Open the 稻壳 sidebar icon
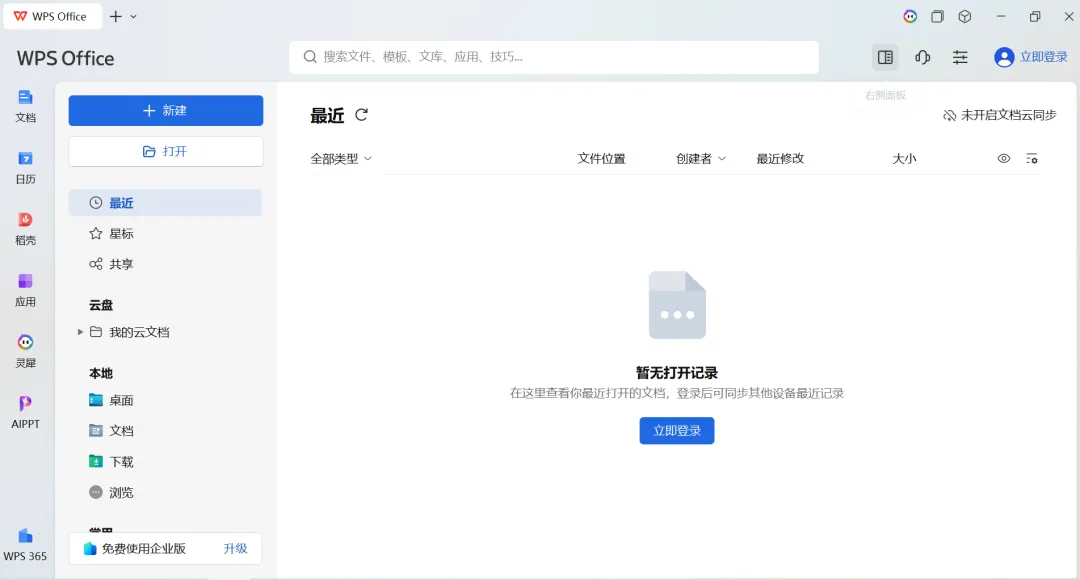The height and width of the screenshot is (580, 1080). coord(25,229)
